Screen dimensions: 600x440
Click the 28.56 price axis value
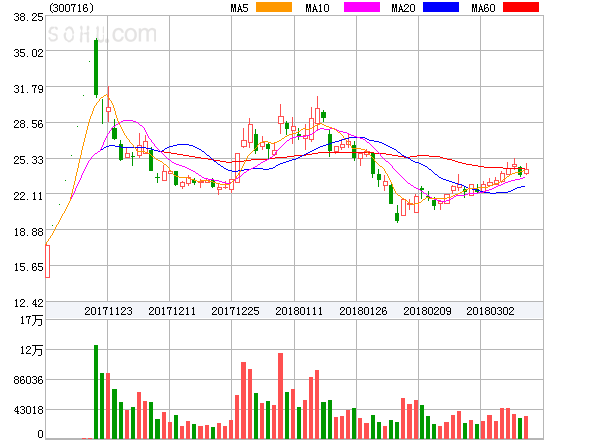pyautogui.click(x=28, y=124)
